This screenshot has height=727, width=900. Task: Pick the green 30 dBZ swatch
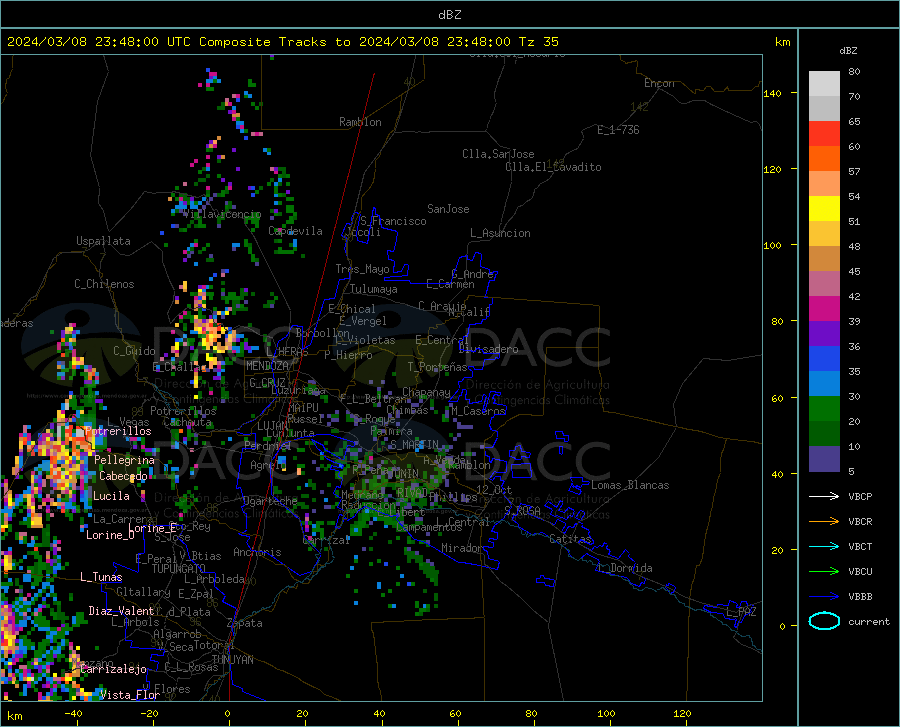coord(824,409)
